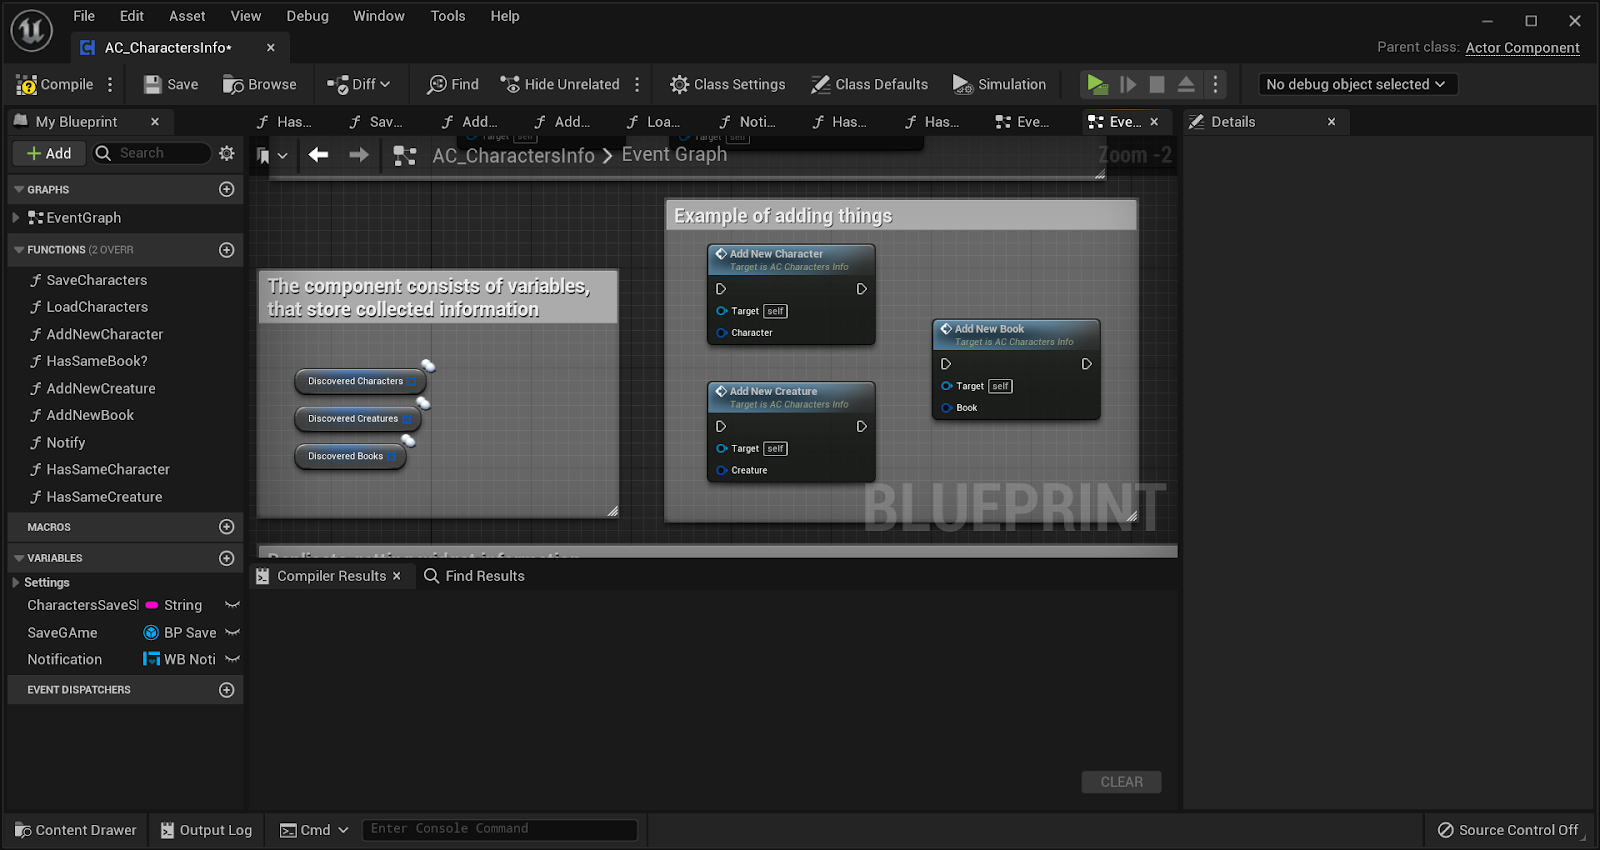Click BP Save type icon for SaveGAme
The width and height of the screenshot is (1600, 850).
click(152, 632)
